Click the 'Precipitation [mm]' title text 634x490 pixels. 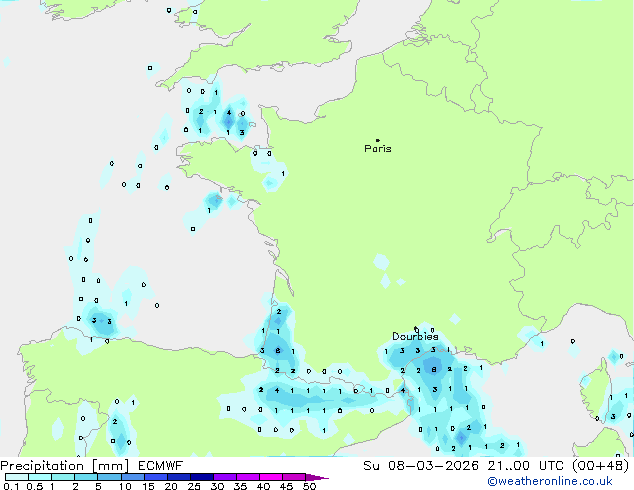(65, 466)
